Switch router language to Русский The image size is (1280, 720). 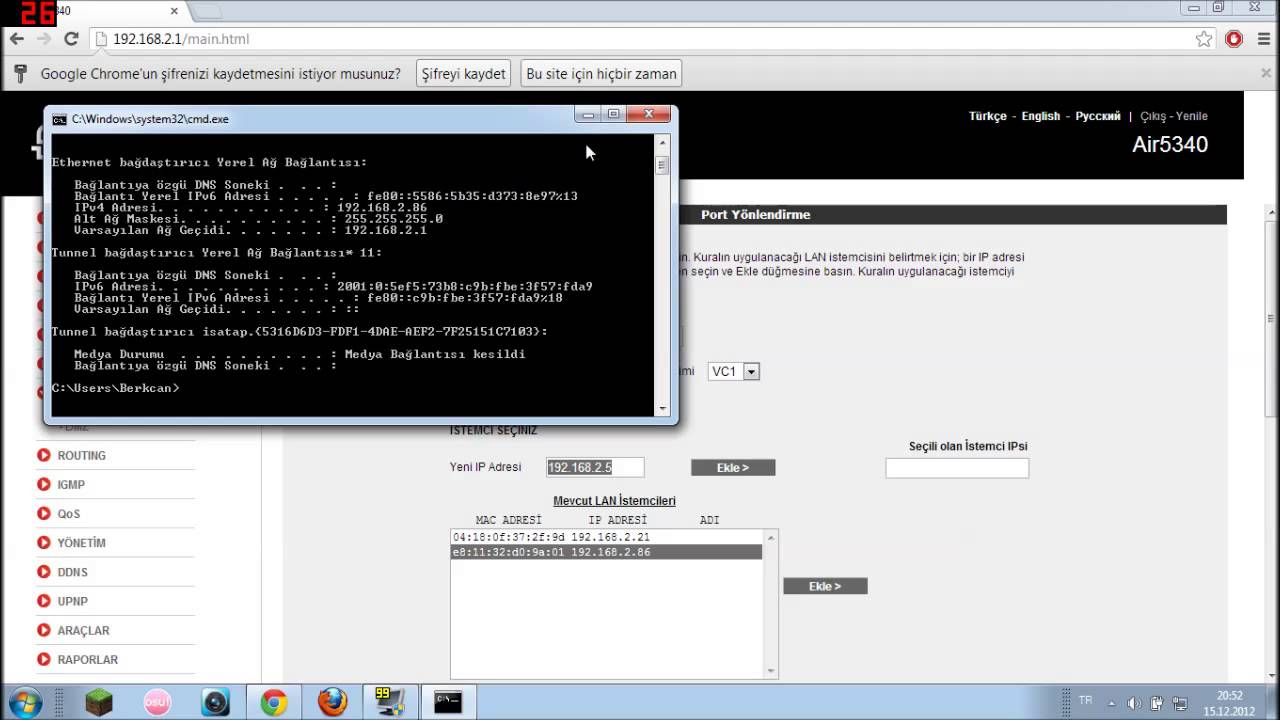click(x=1098, y=116)
